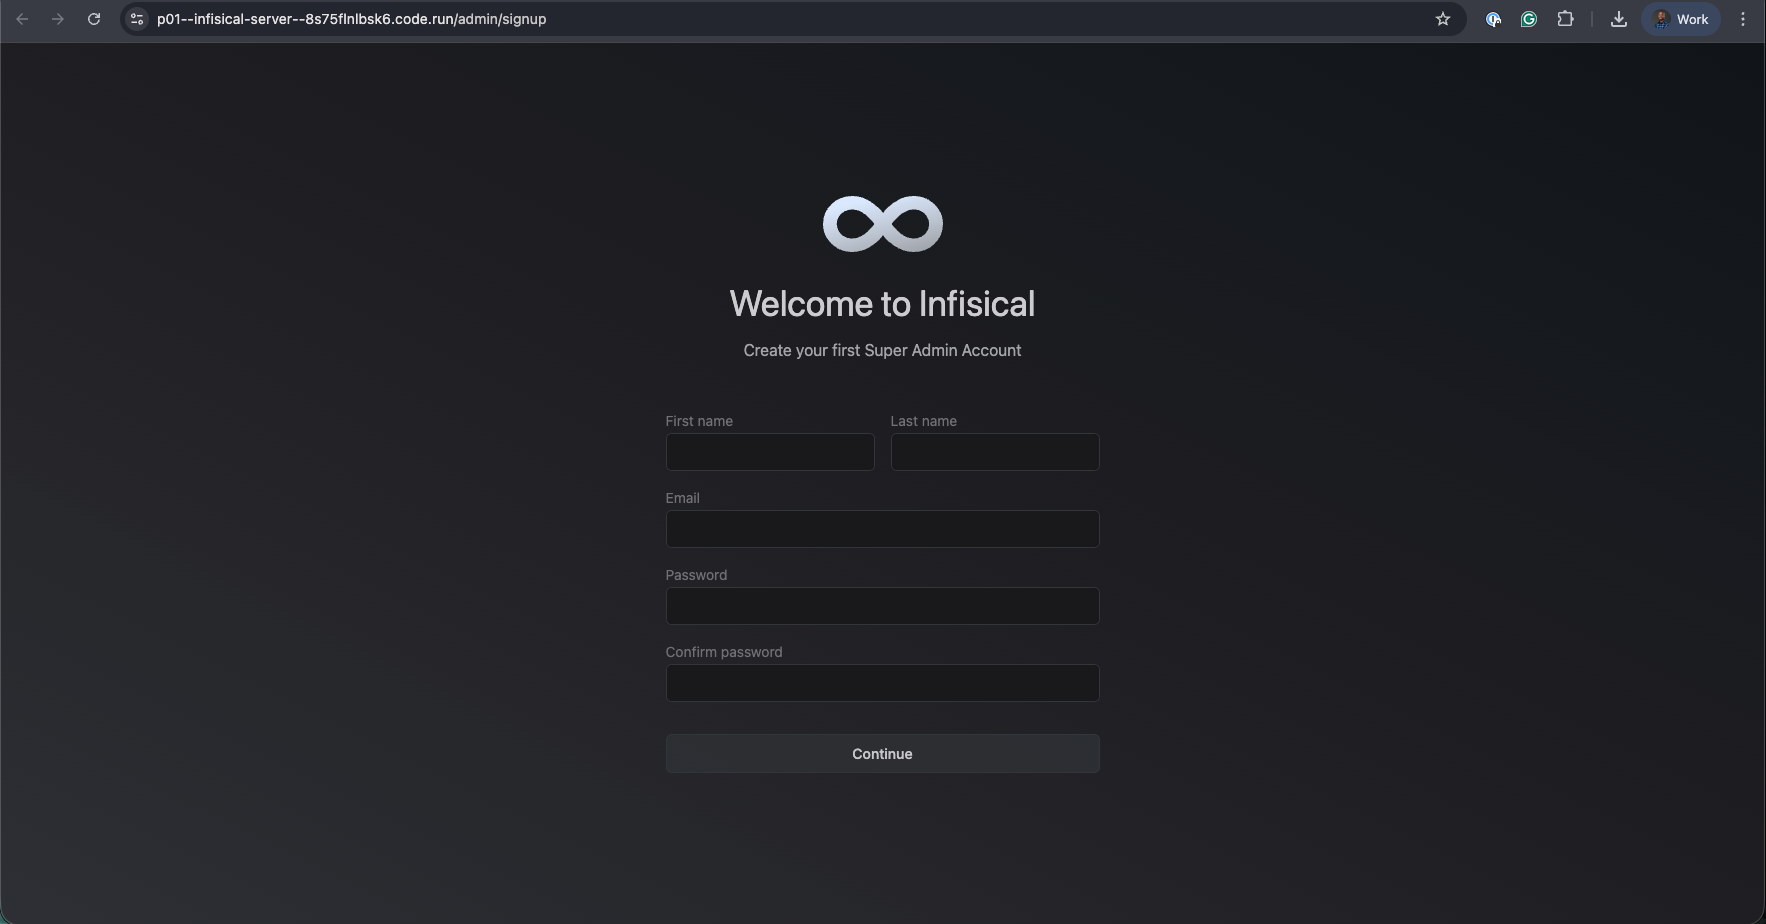Open the Extensions puzzle icon

point(1565,19)
